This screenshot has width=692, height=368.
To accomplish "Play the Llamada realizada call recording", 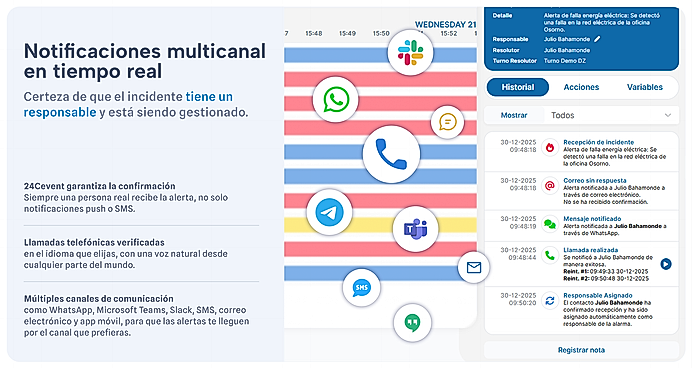I will pyautogui.click(x=666, y=264).
